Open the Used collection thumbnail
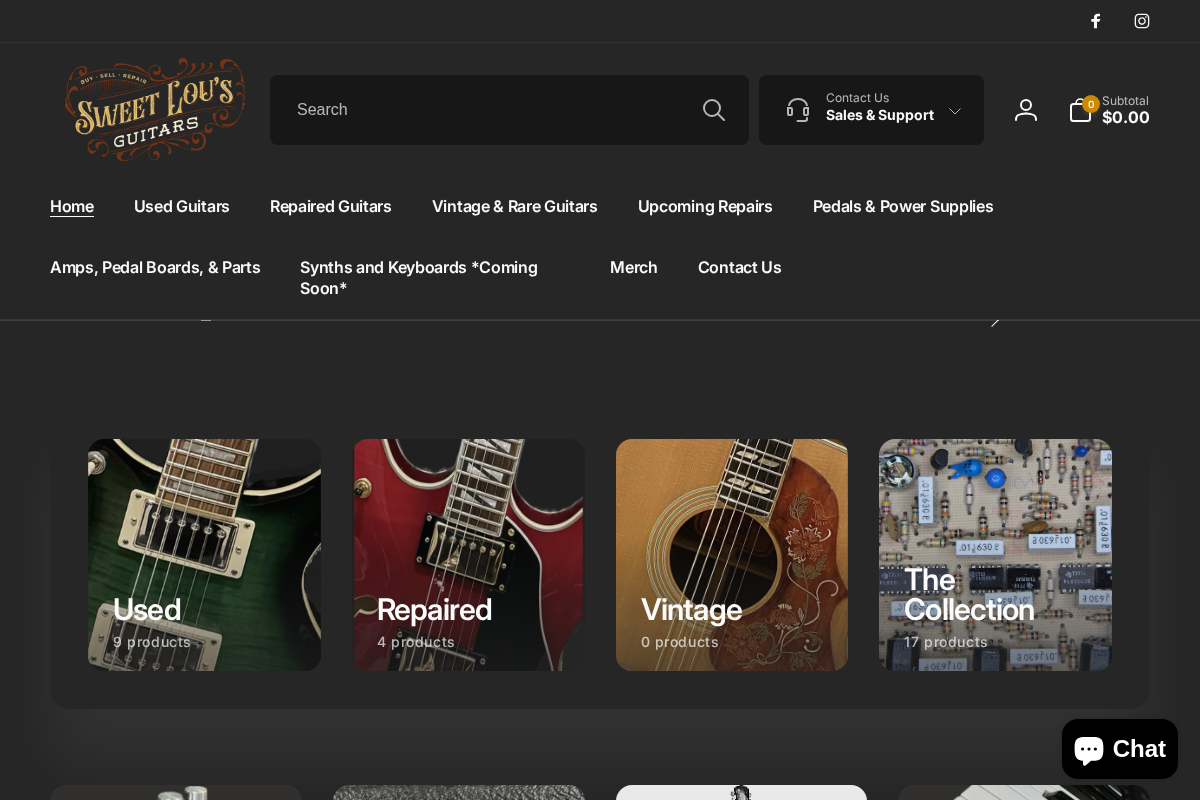1200x800 pixels. 204,555
